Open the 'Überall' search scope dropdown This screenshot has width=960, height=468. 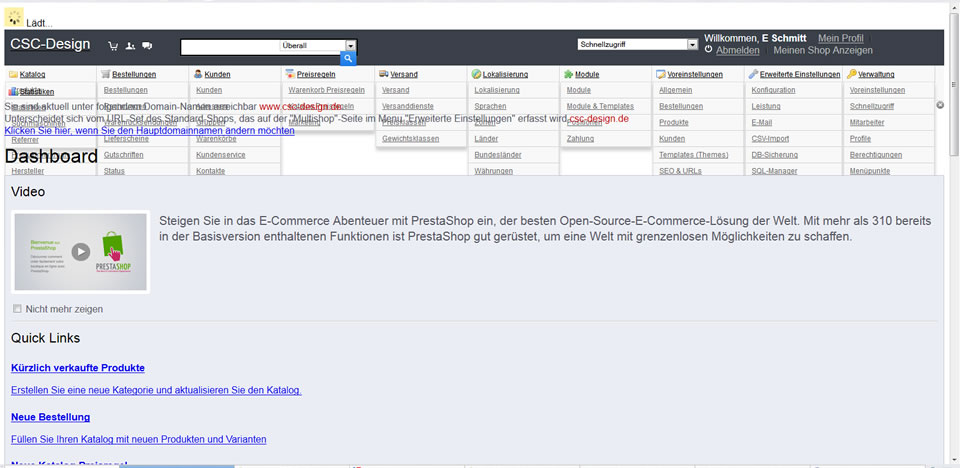point(318,45)
